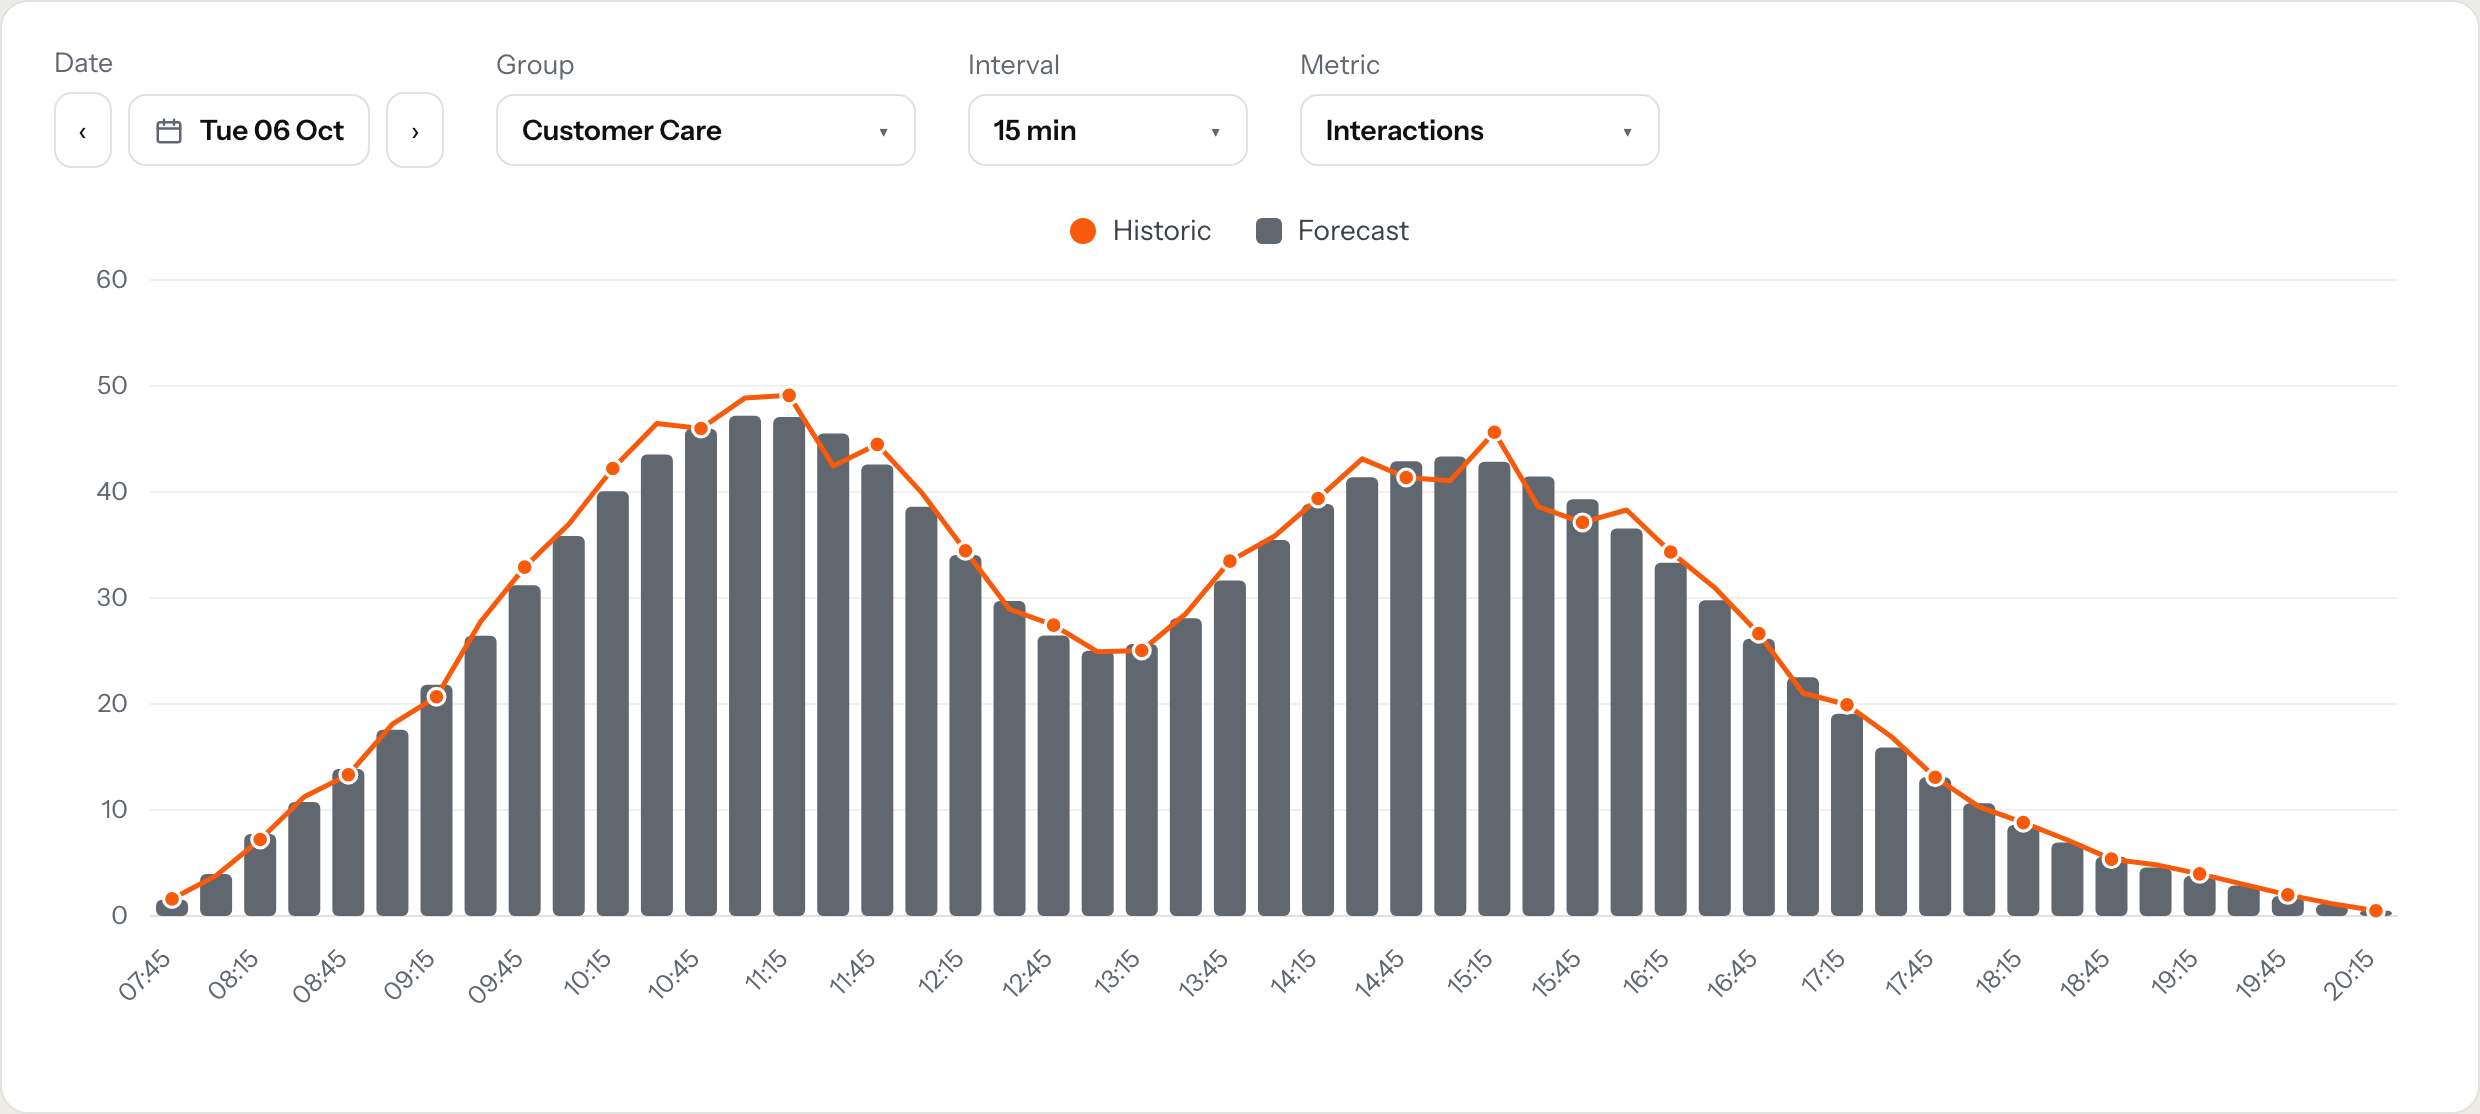Open the Tue 06 Oct date picker
This screenshot has height=1114, width=2480.
[x=249, y=131]
